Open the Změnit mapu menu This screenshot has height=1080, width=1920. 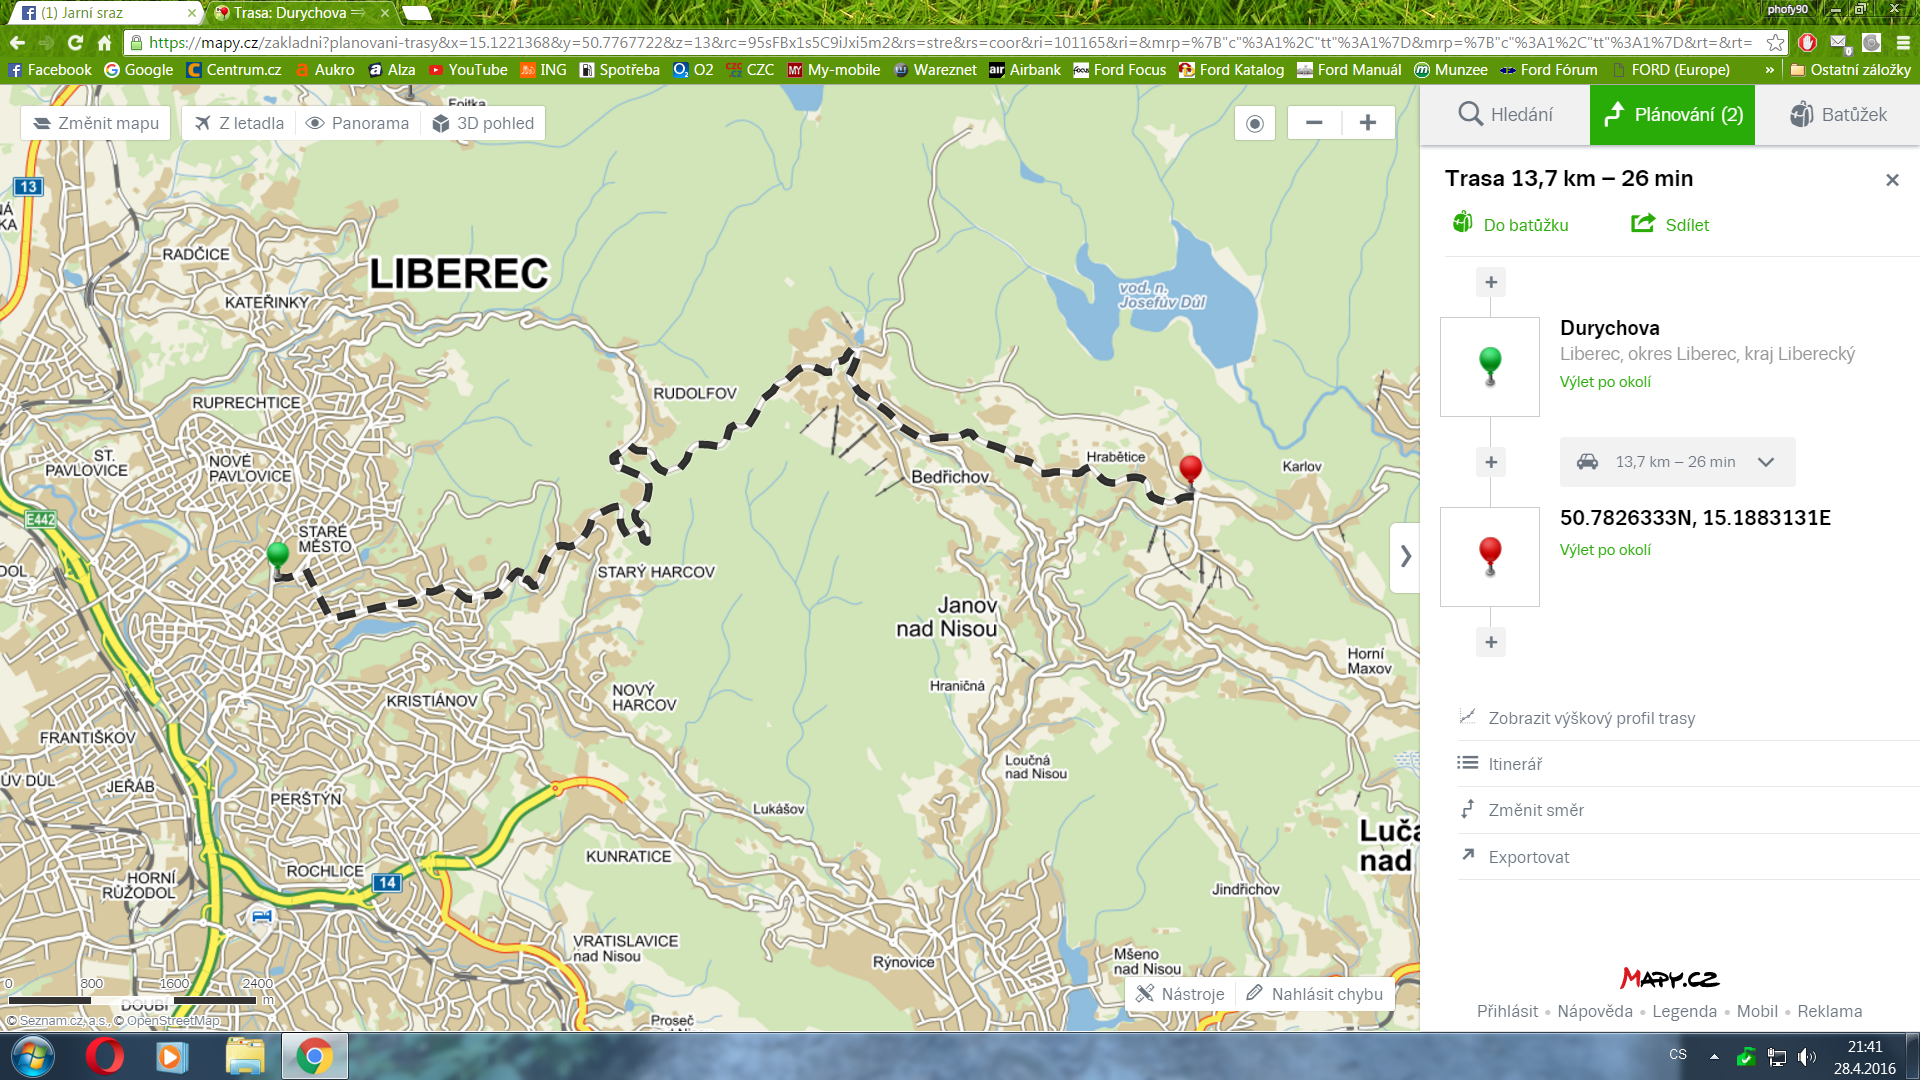pyautogui.click(x=97, y=123)
